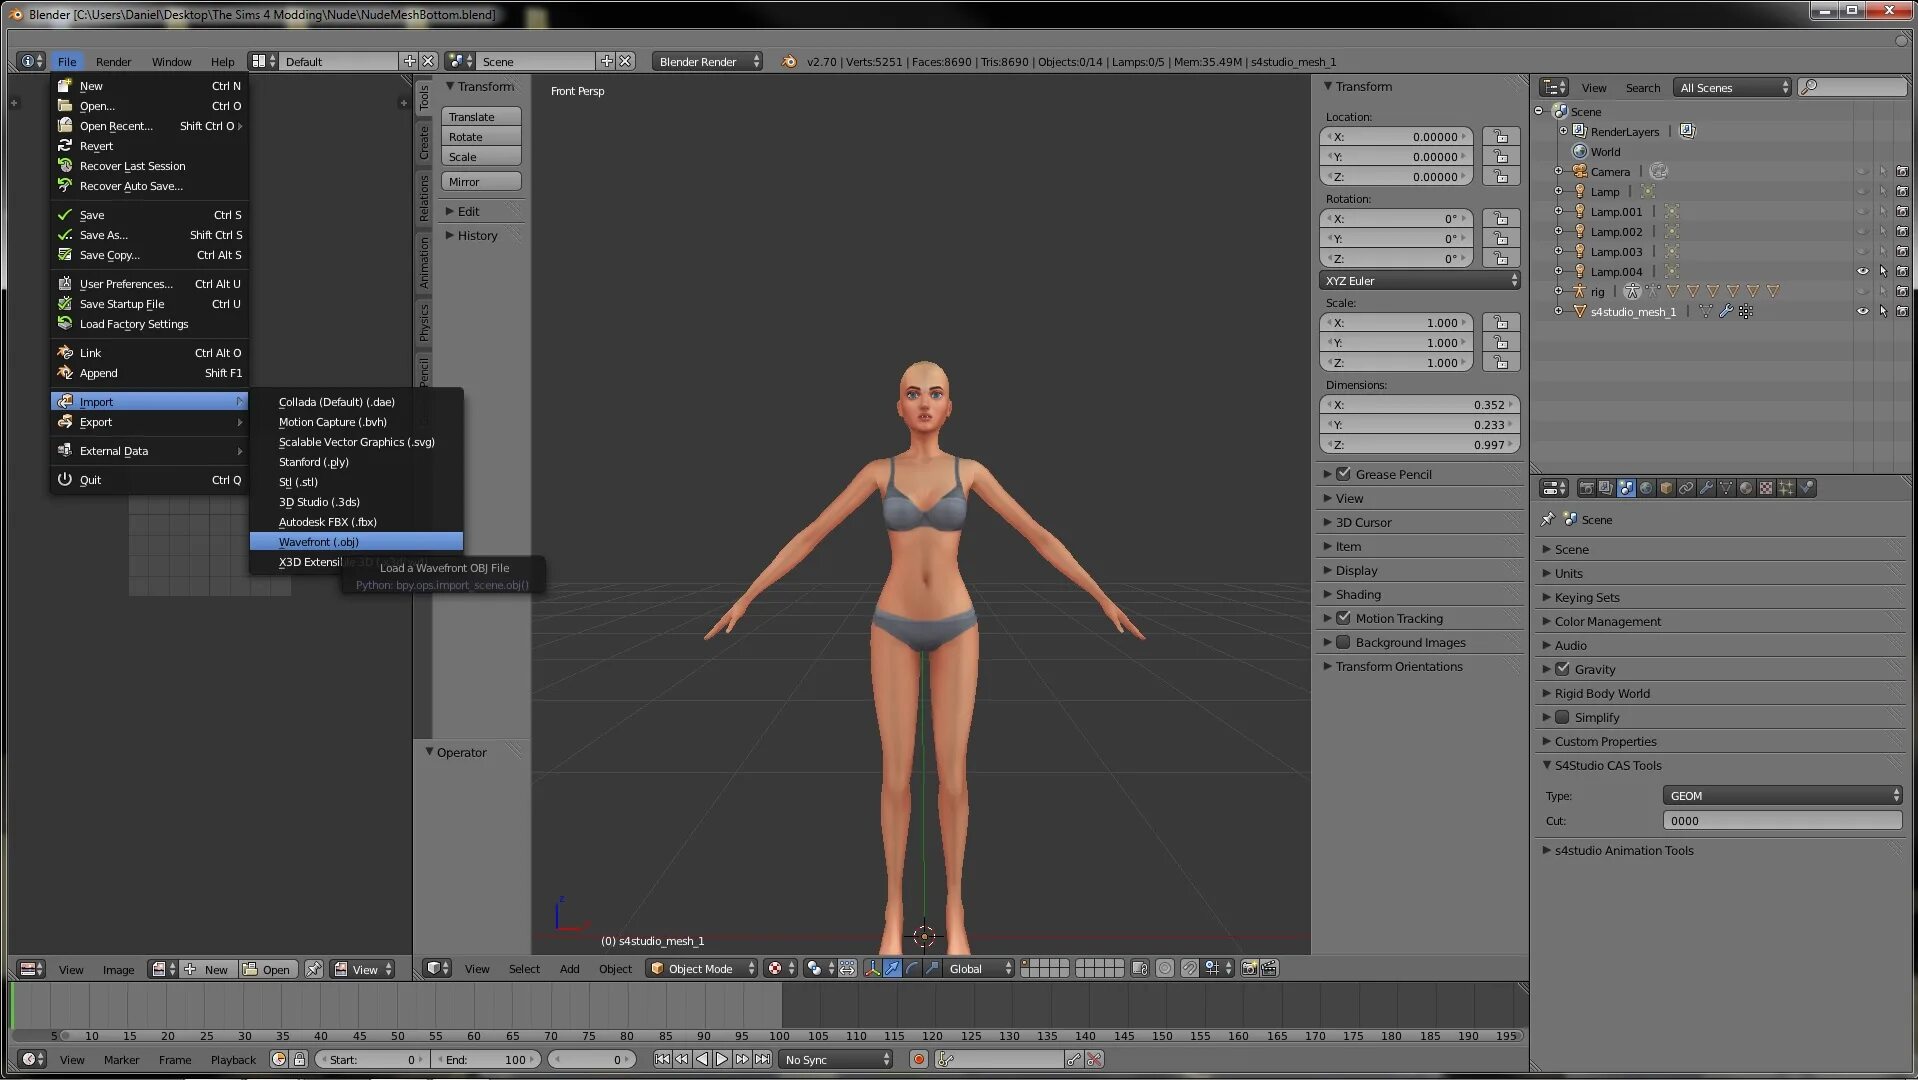Expand the s4studio Animation Tools panel

[1720, 850]
